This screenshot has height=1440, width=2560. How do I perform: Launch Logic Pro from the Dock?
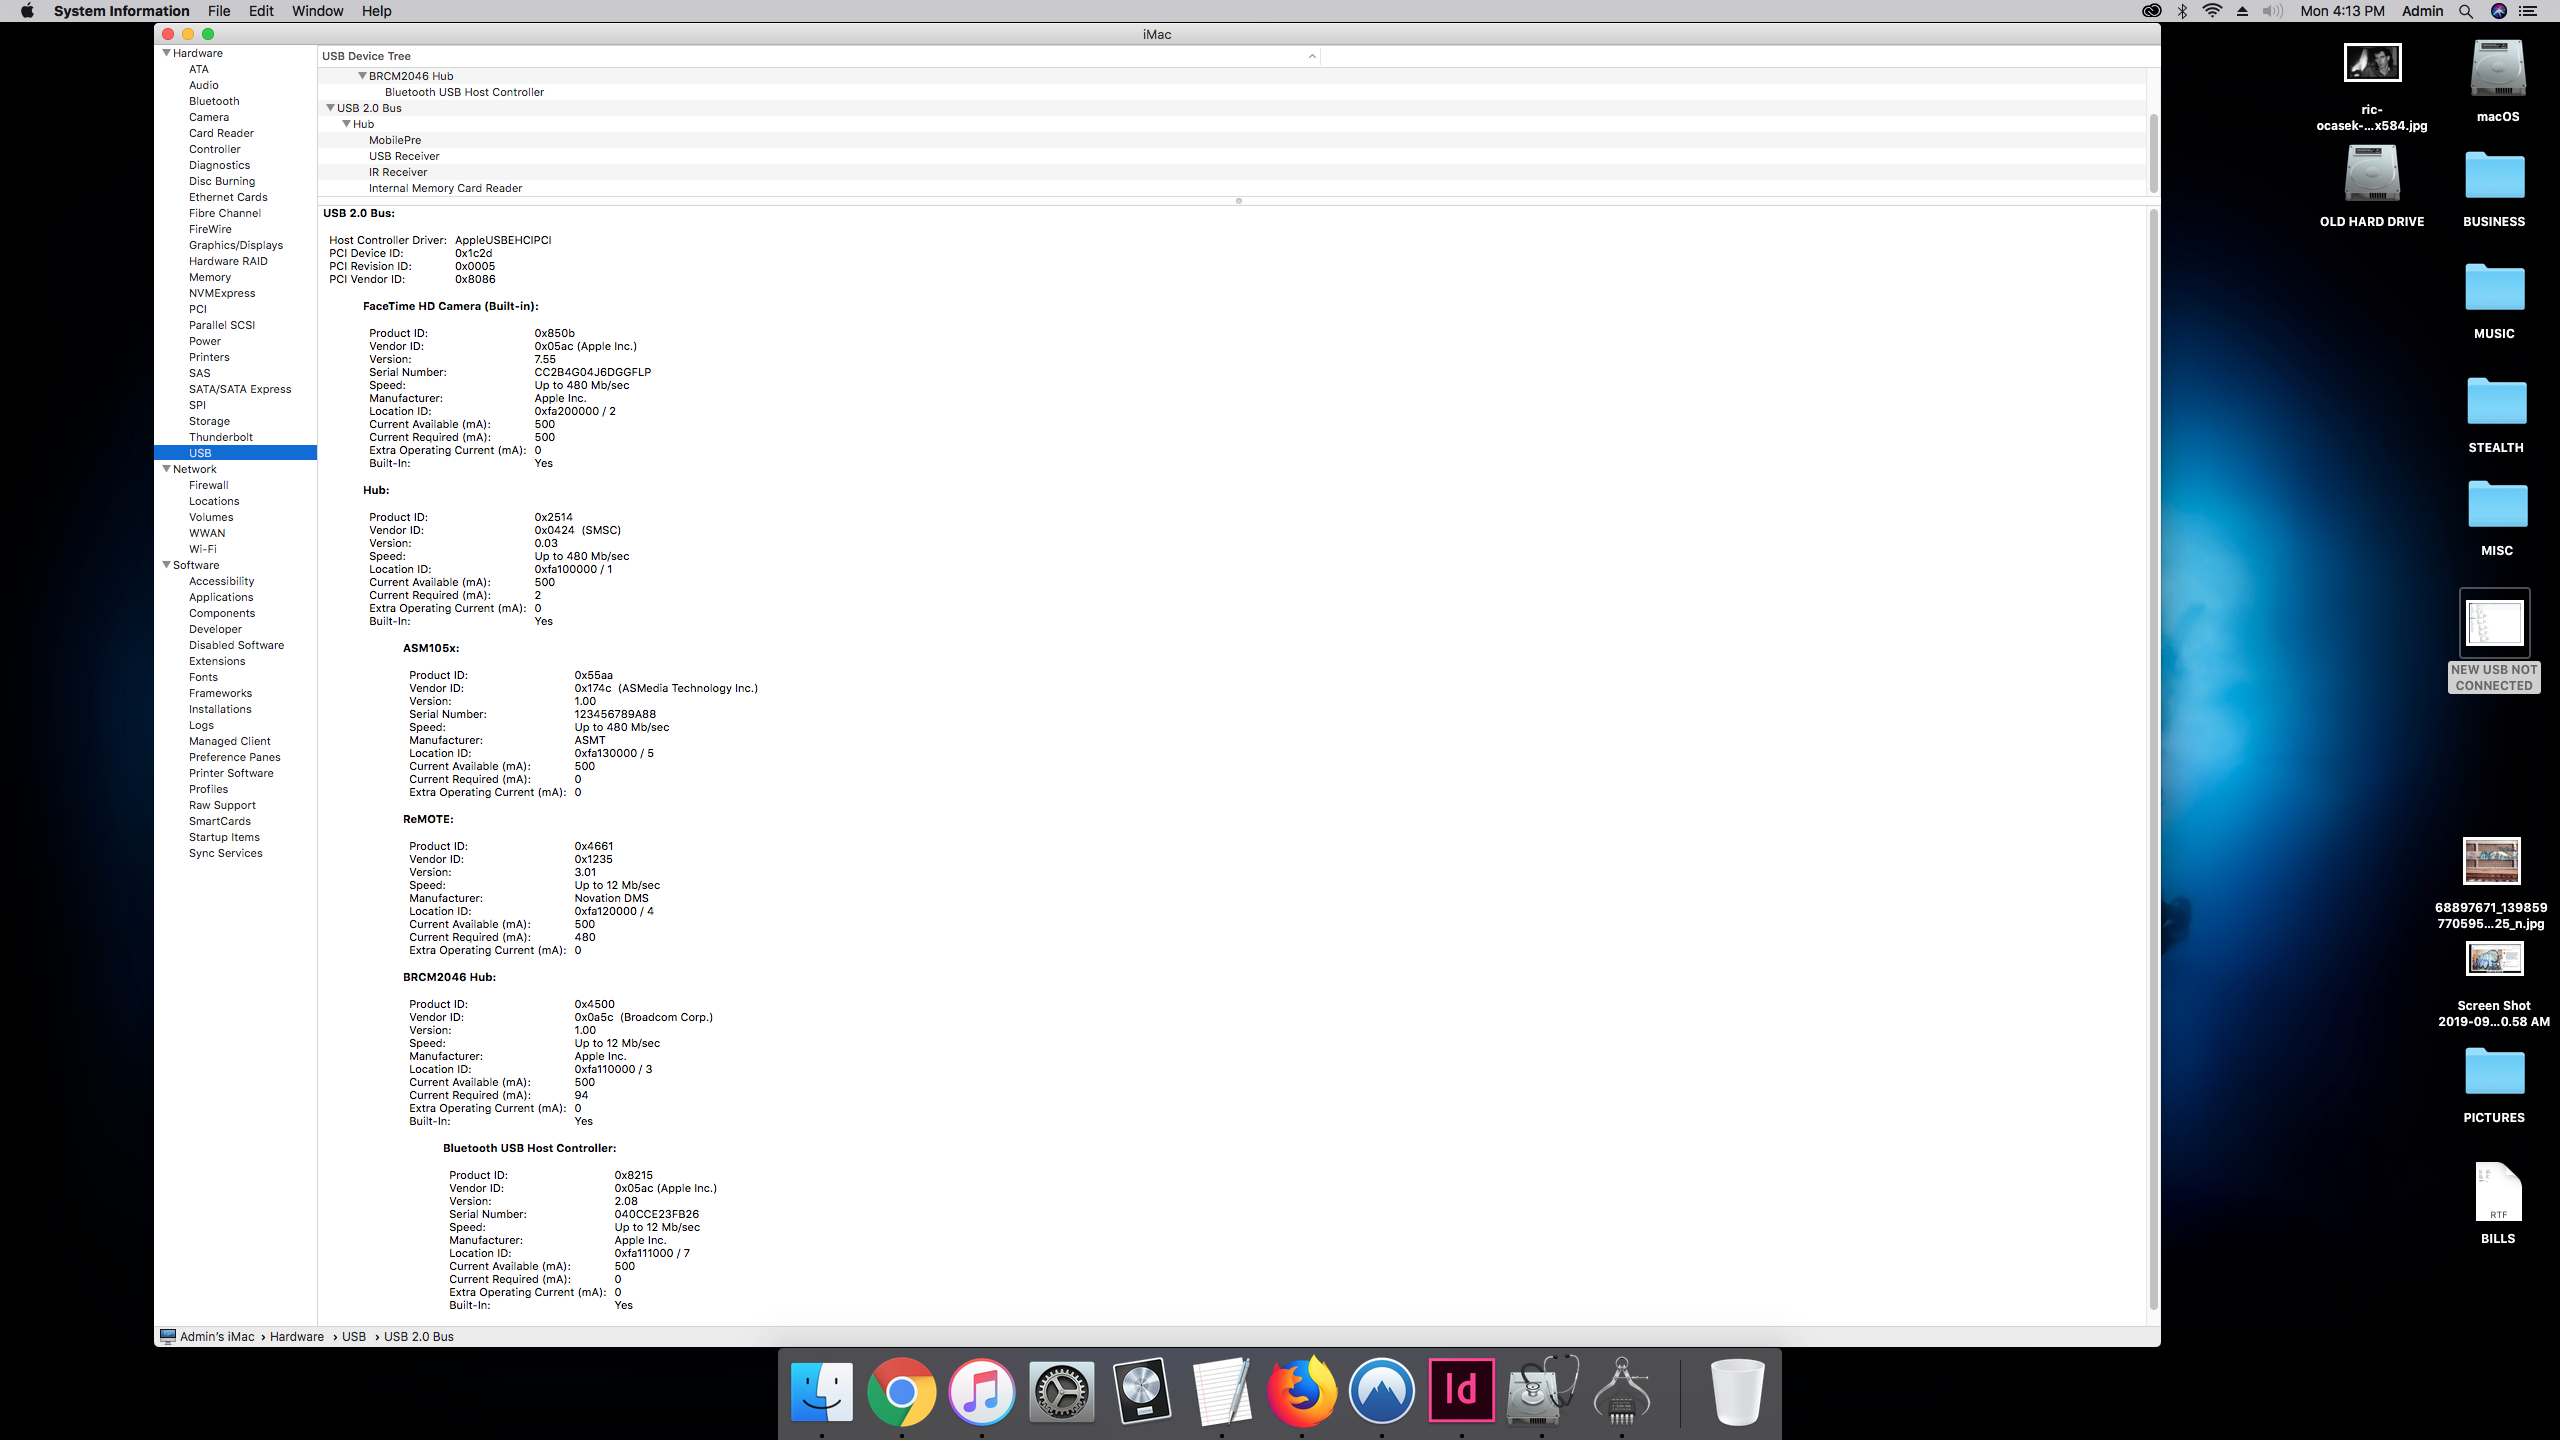1142,1390
